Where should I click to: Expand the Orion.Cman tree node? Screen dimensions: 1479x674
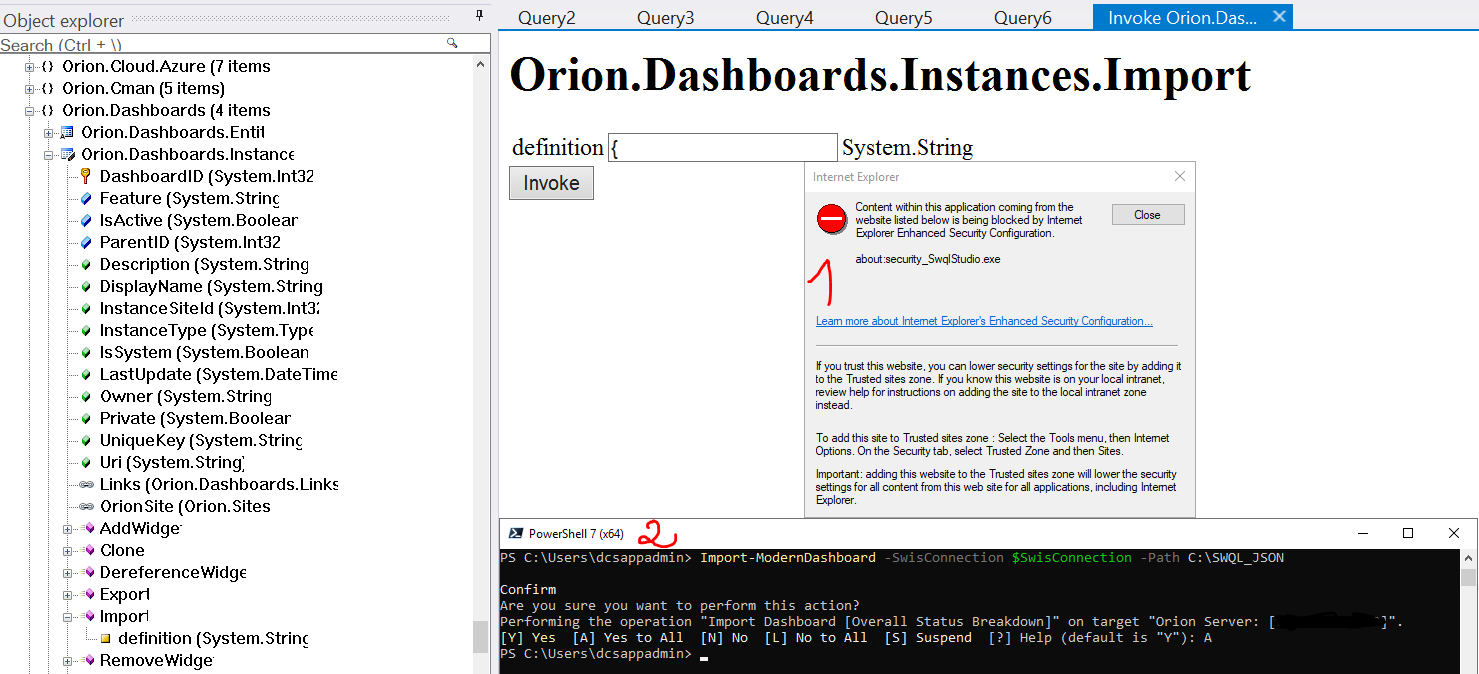(29, 89)
